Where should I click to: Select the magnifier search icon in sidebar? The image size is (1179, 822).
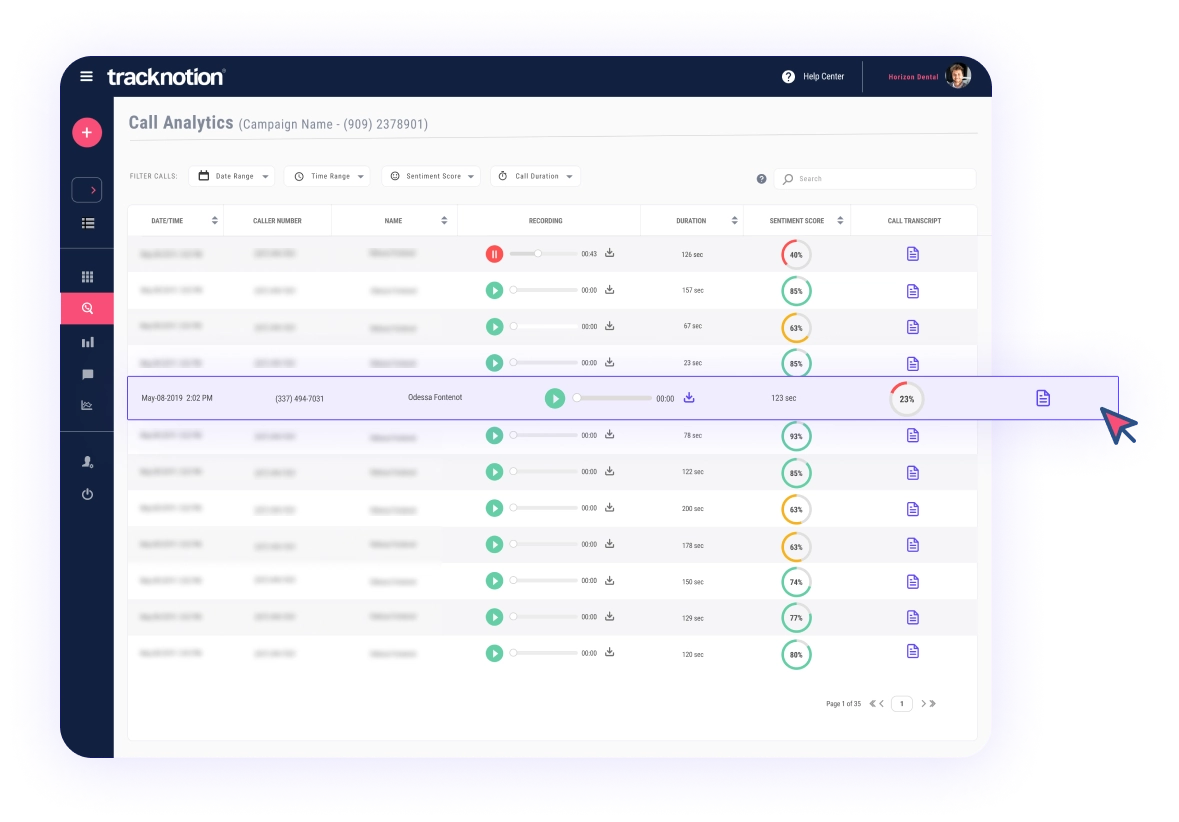click(x=87, y=308)
